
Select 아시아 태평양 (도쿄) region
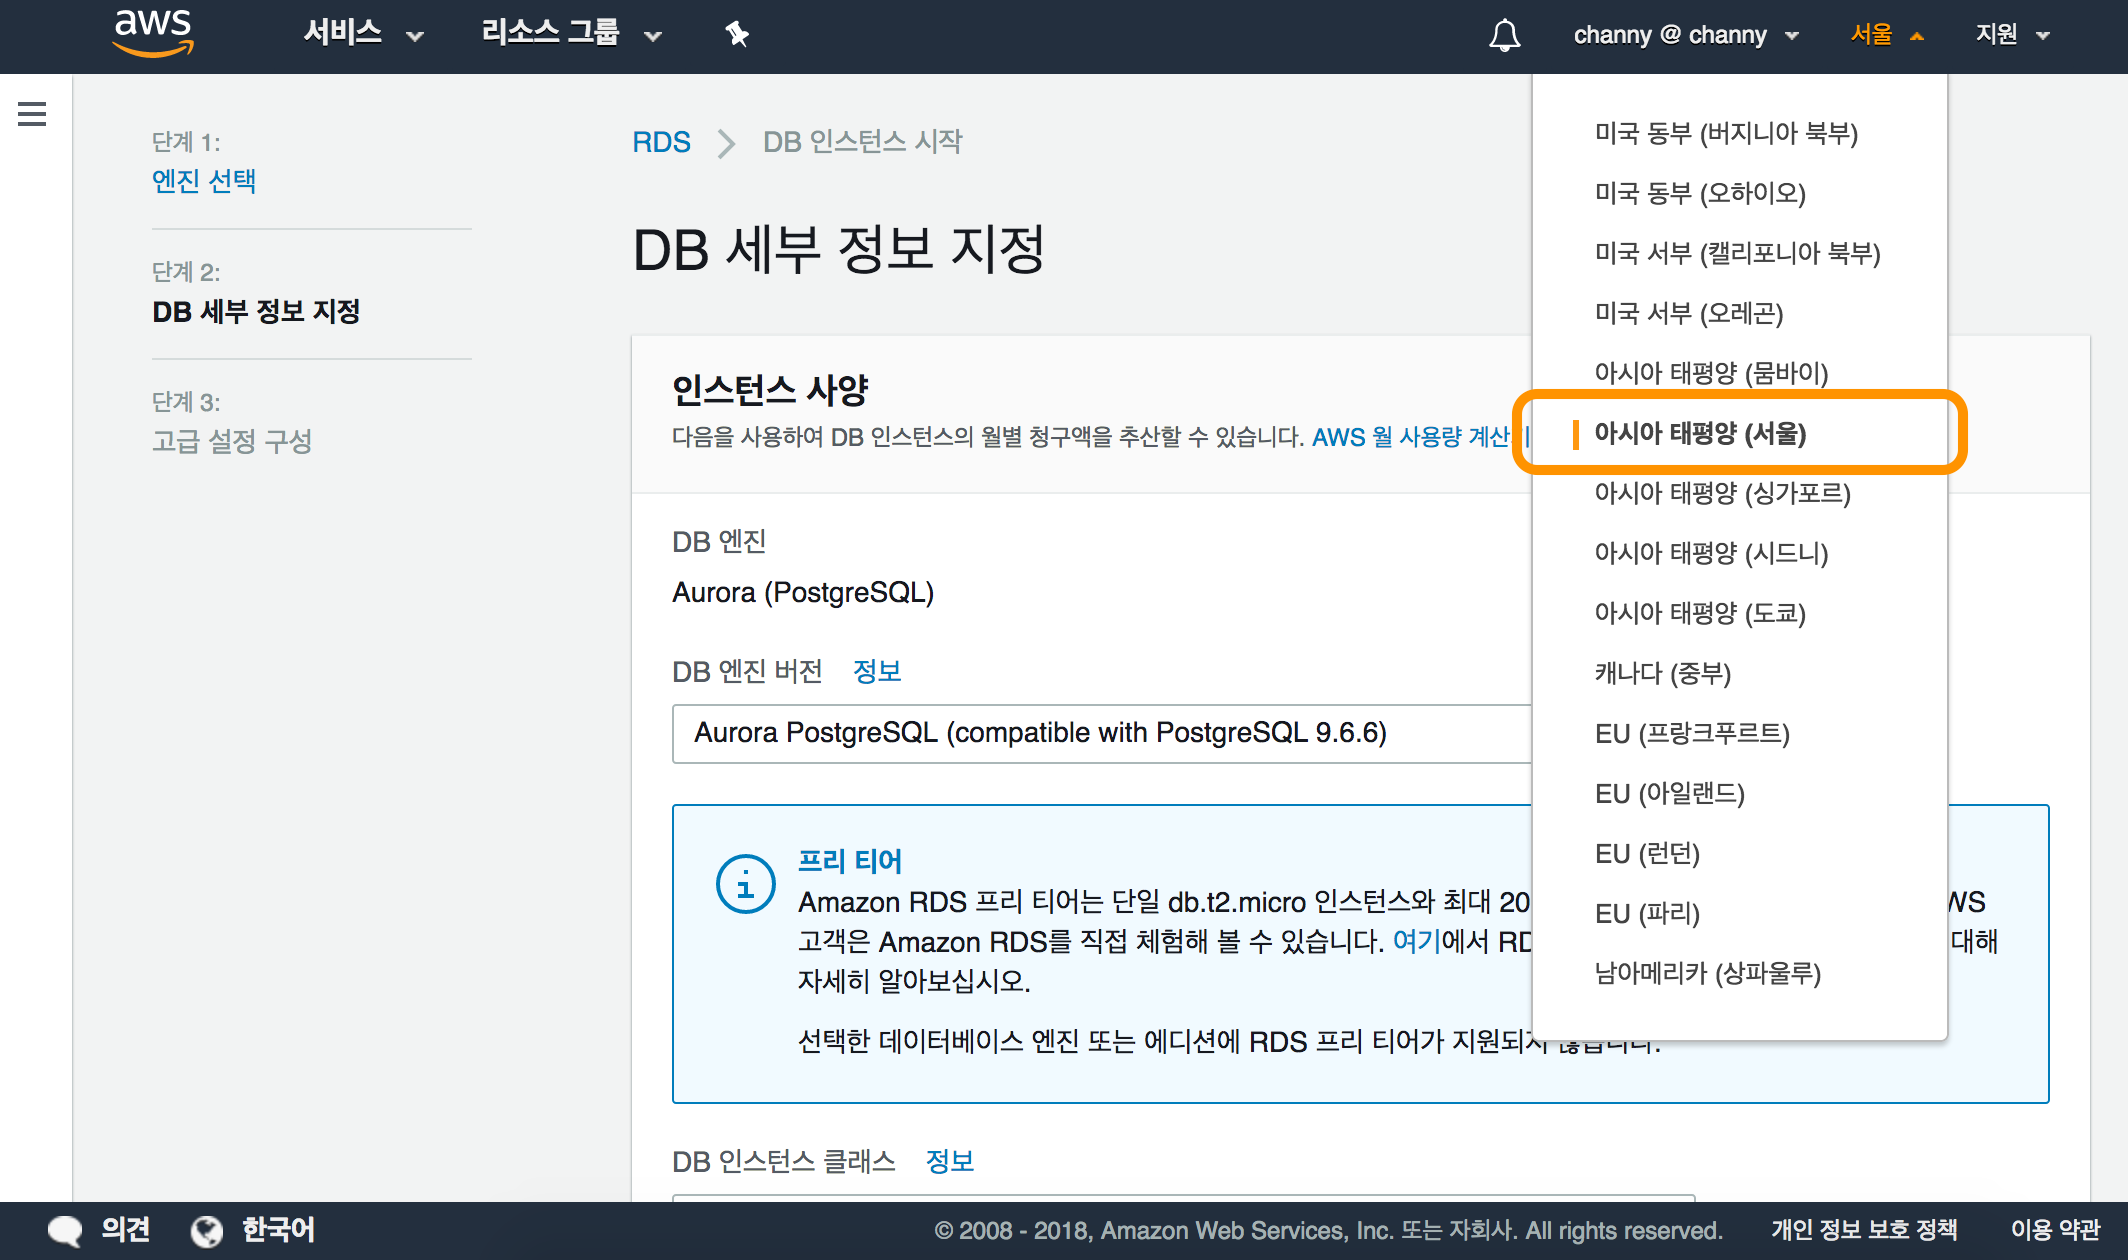pos(1700,613)
